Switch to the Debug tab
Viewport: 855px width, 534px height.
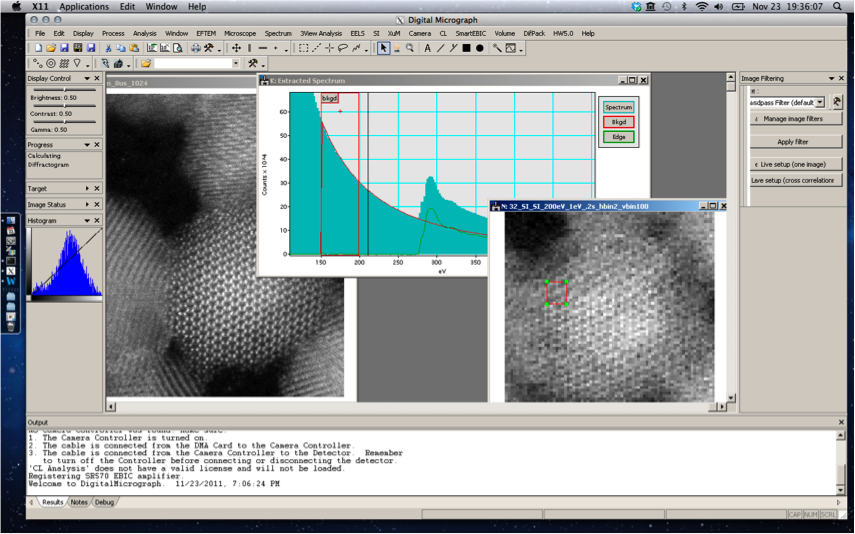(104, 502)
